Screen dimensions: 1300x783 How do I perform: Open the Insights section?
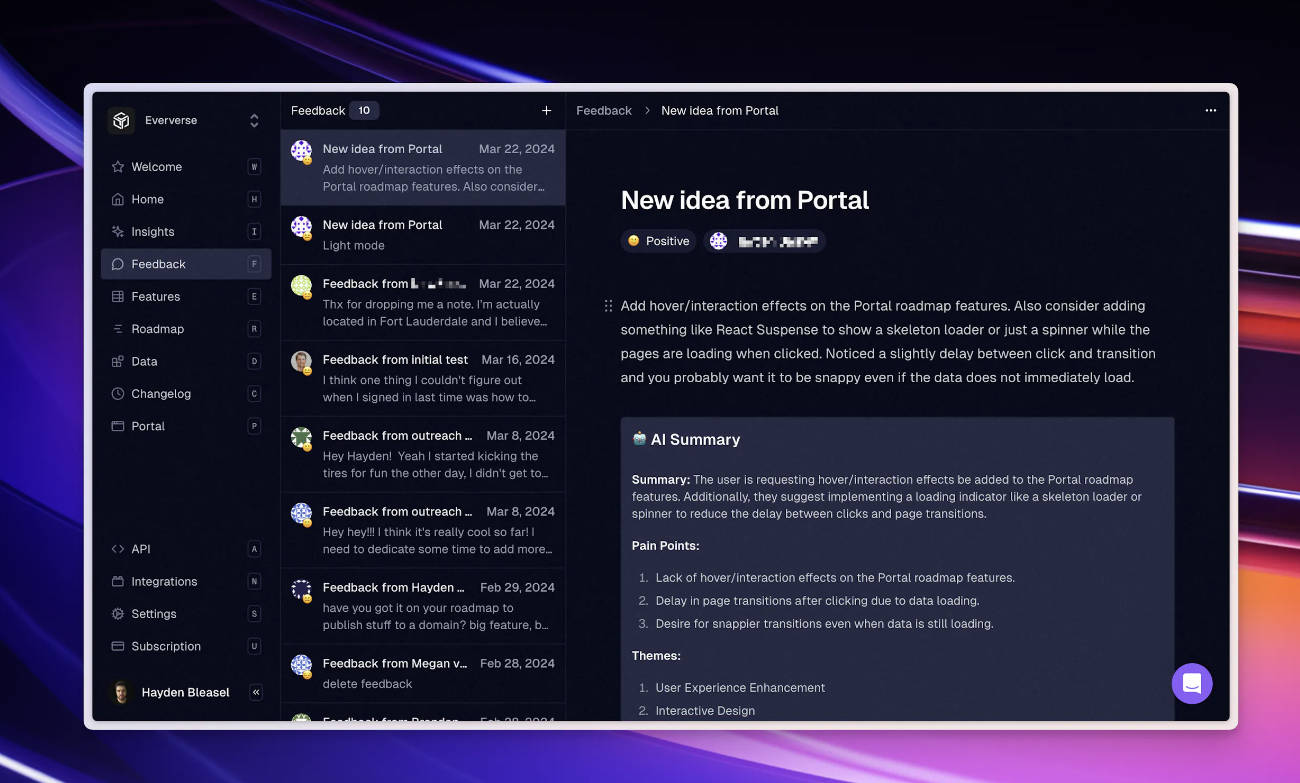coord(186,232)
